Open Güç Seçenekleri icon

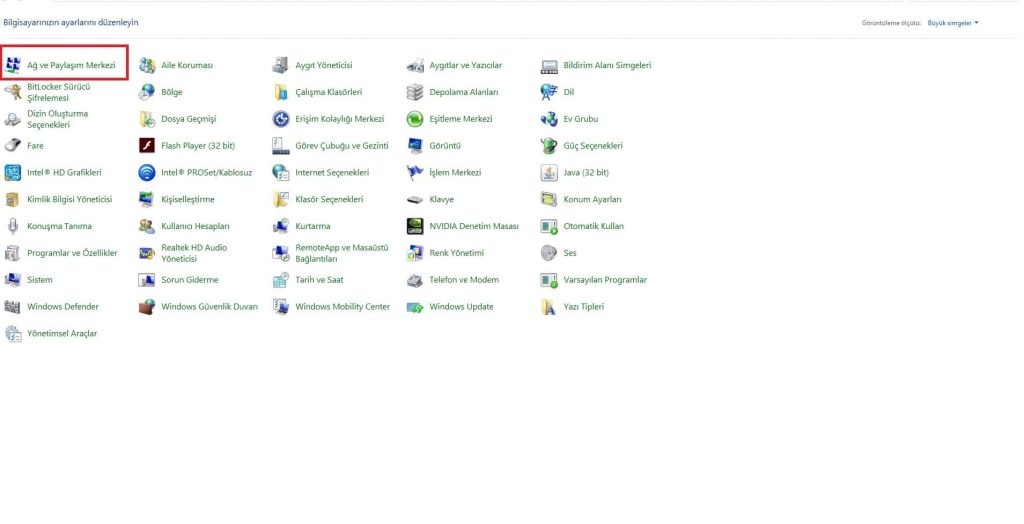pos(549,146)
